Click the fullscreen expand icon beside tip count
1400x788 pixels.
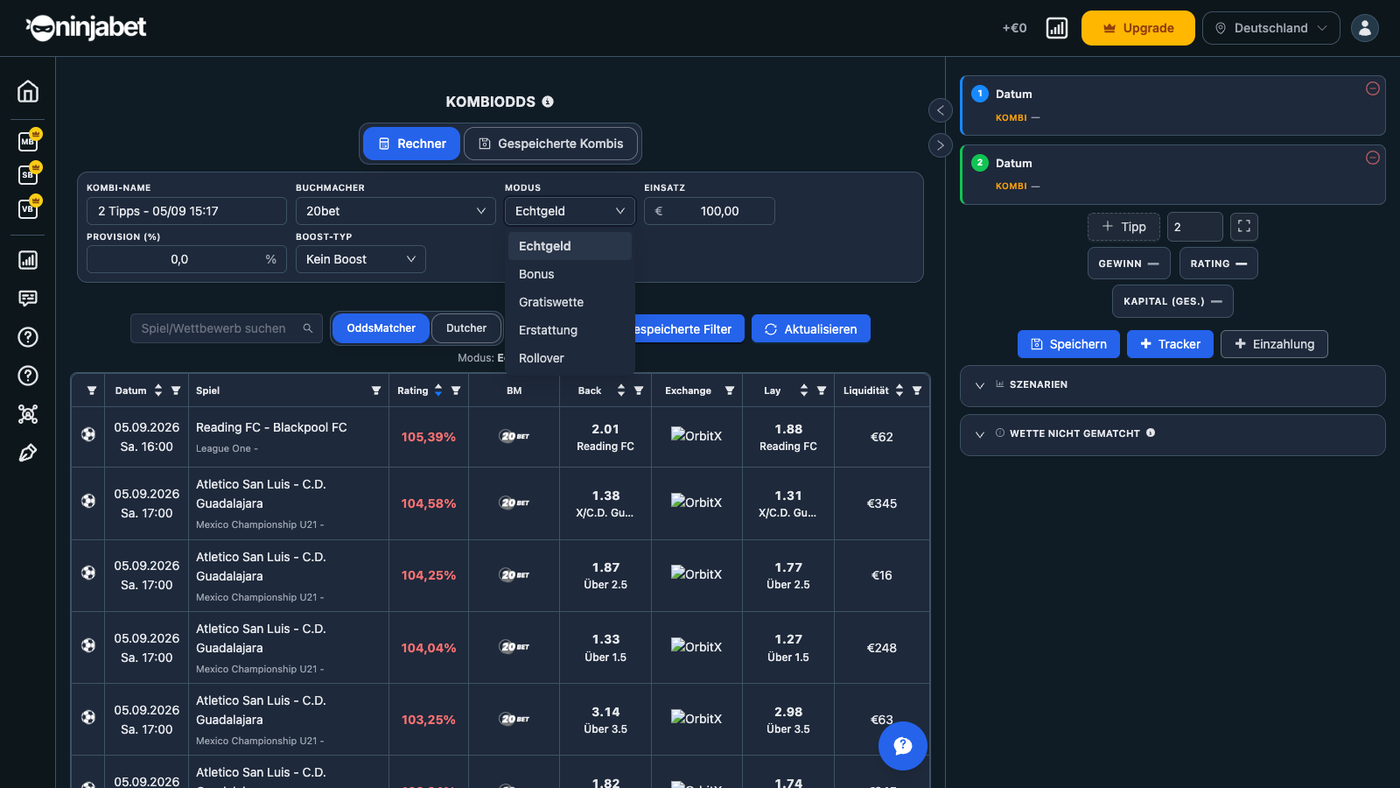1244,227
